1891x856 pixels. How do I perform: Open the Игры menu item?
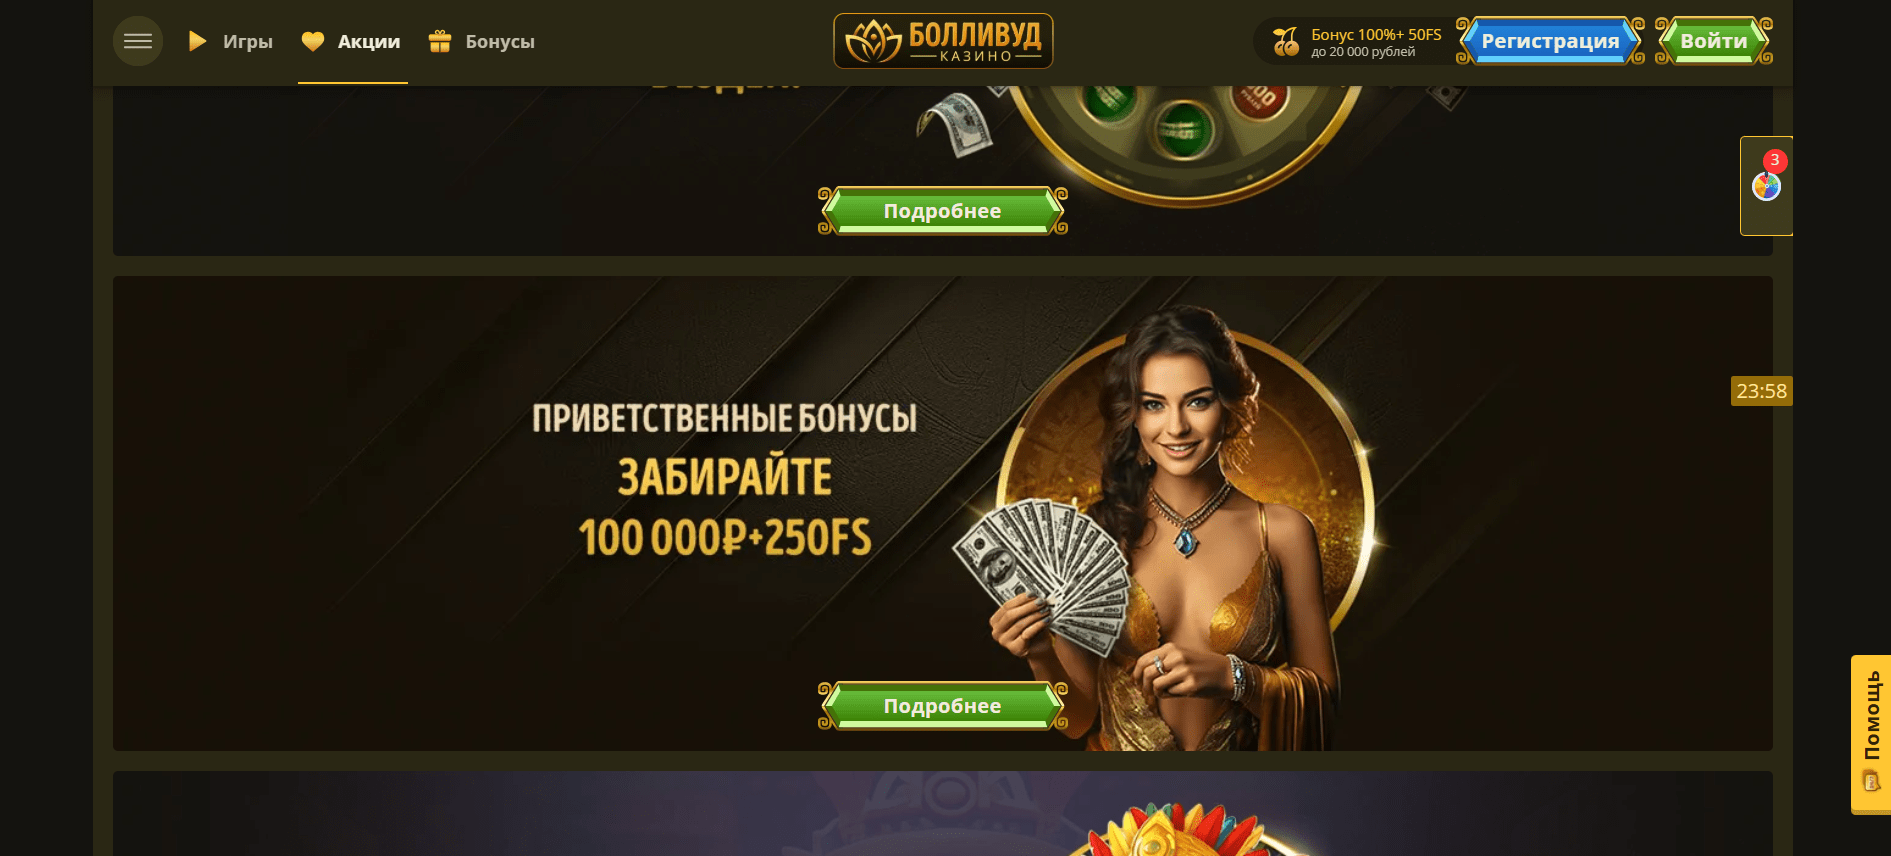(247, 41)
